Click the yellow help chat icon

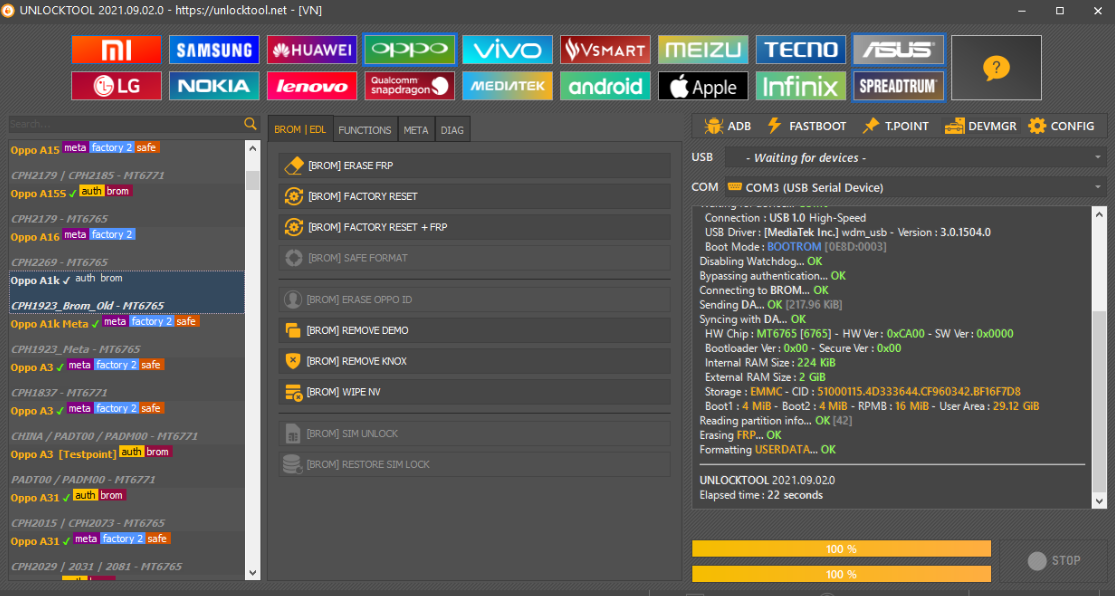pos(995,68)
